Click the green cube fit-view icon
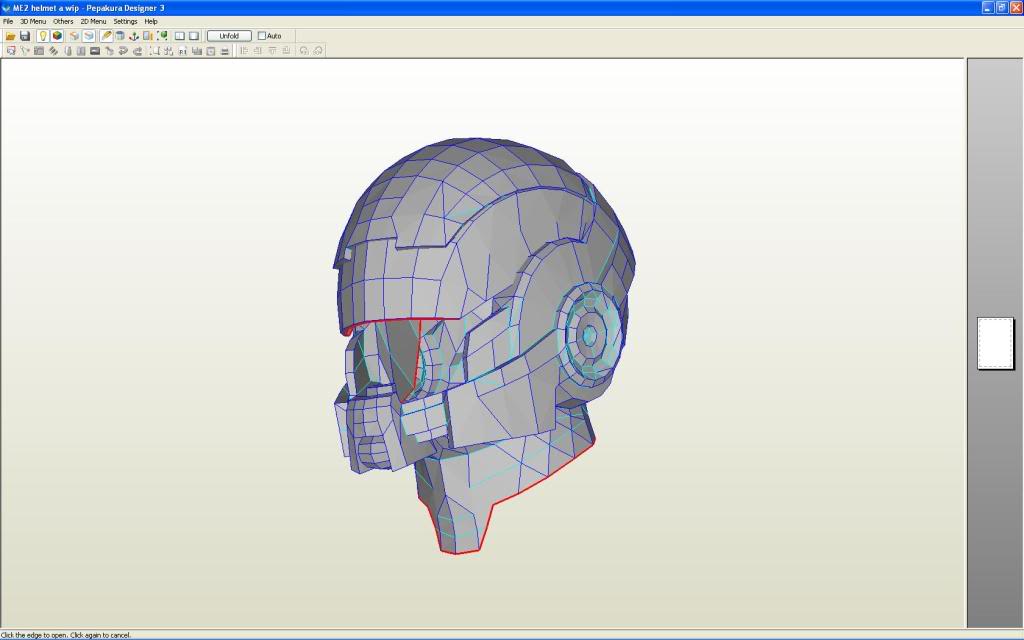 click(161, 36)
